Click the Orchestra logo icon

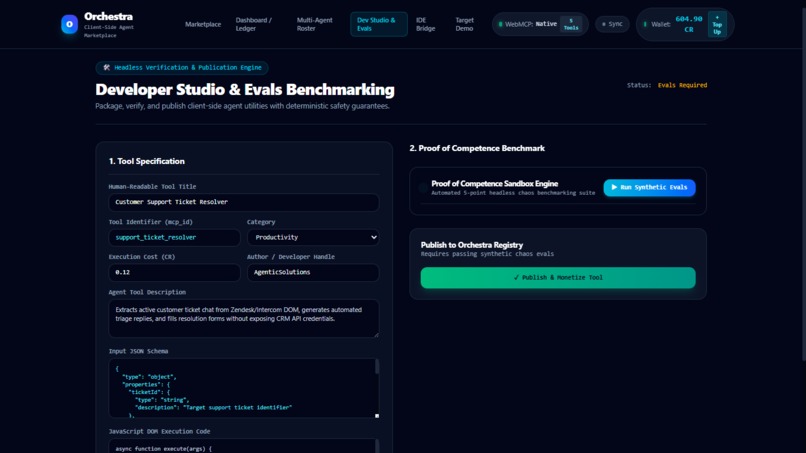tap(69, 24)
